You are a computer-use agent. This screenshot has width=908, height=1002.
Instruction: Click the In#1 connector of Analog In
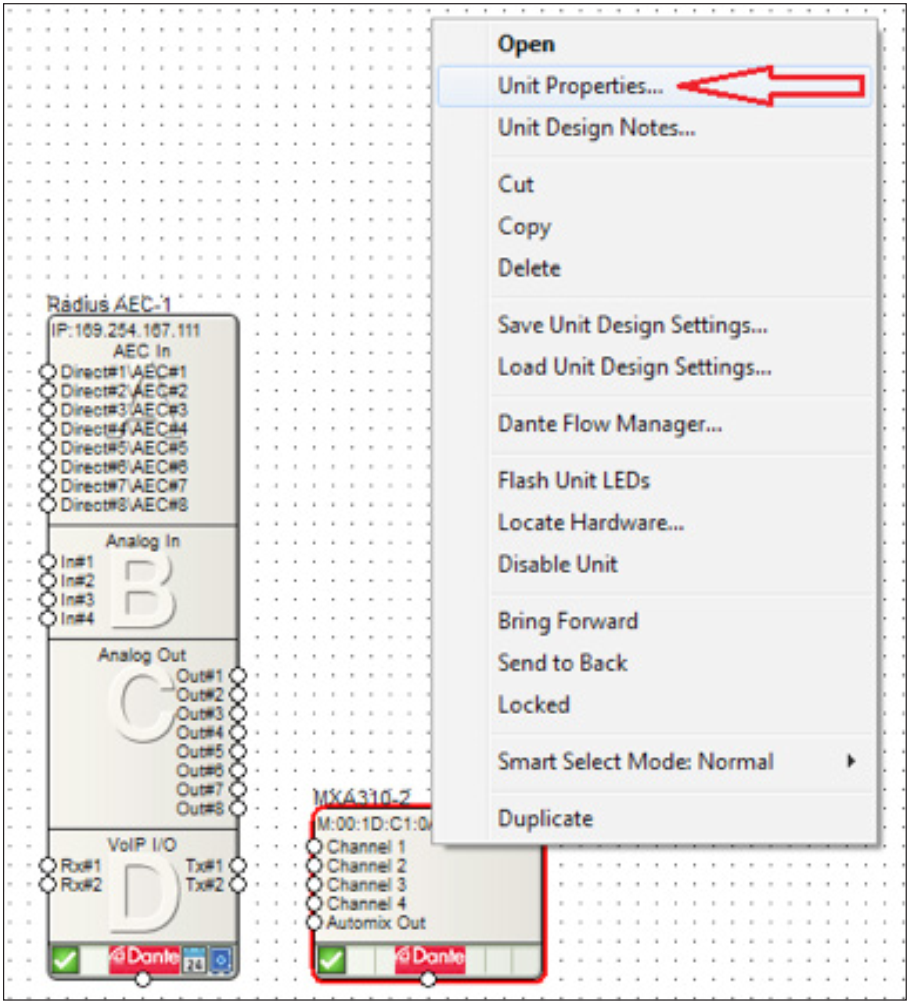[x=48, y=562]
